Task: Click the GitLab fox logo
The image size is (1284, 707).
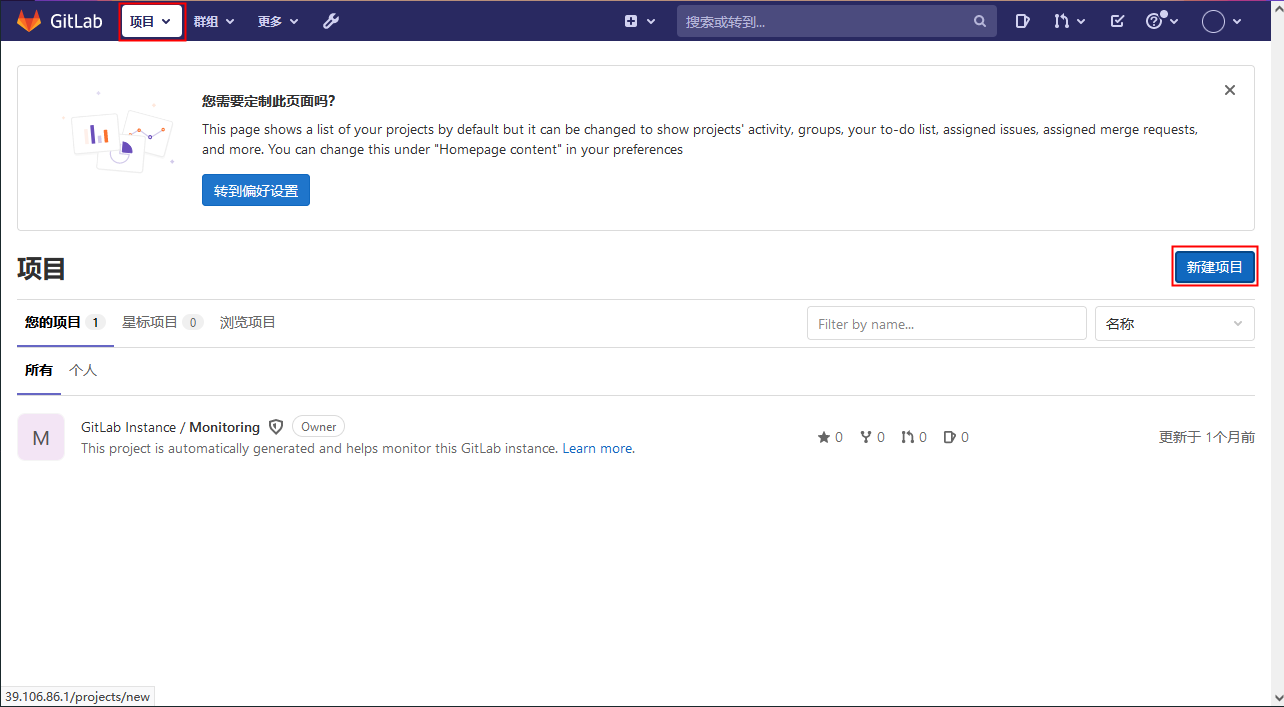Action: 27,21
